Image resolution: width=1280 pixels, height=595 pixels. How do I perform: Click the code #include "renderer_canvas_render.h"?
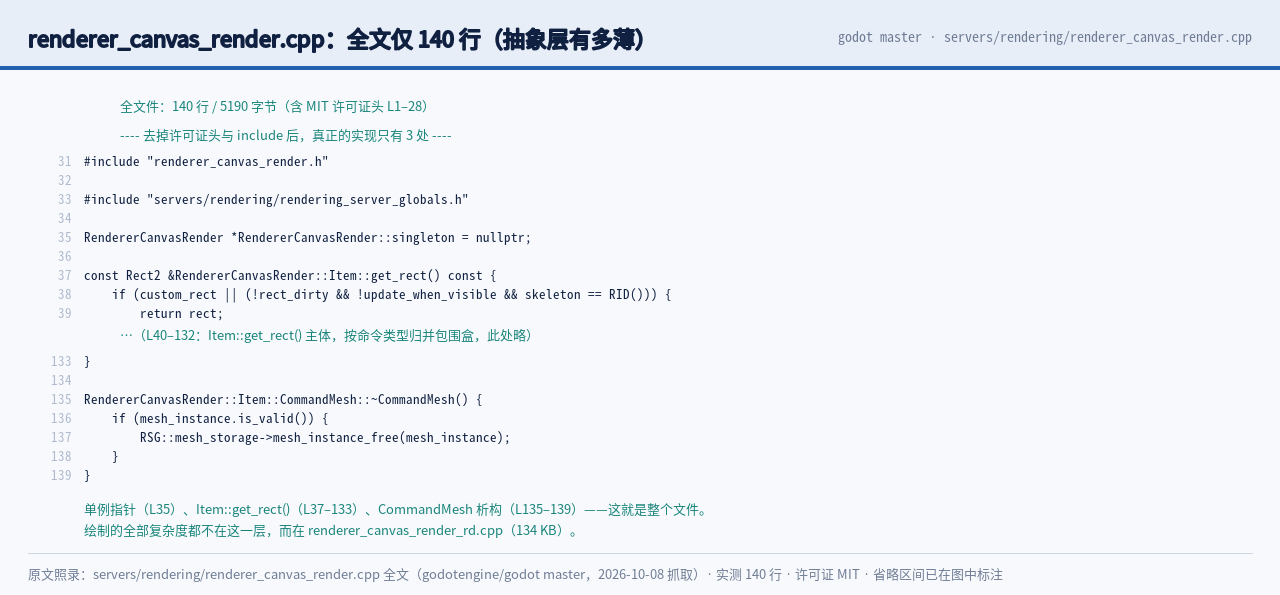click(206, 162)
